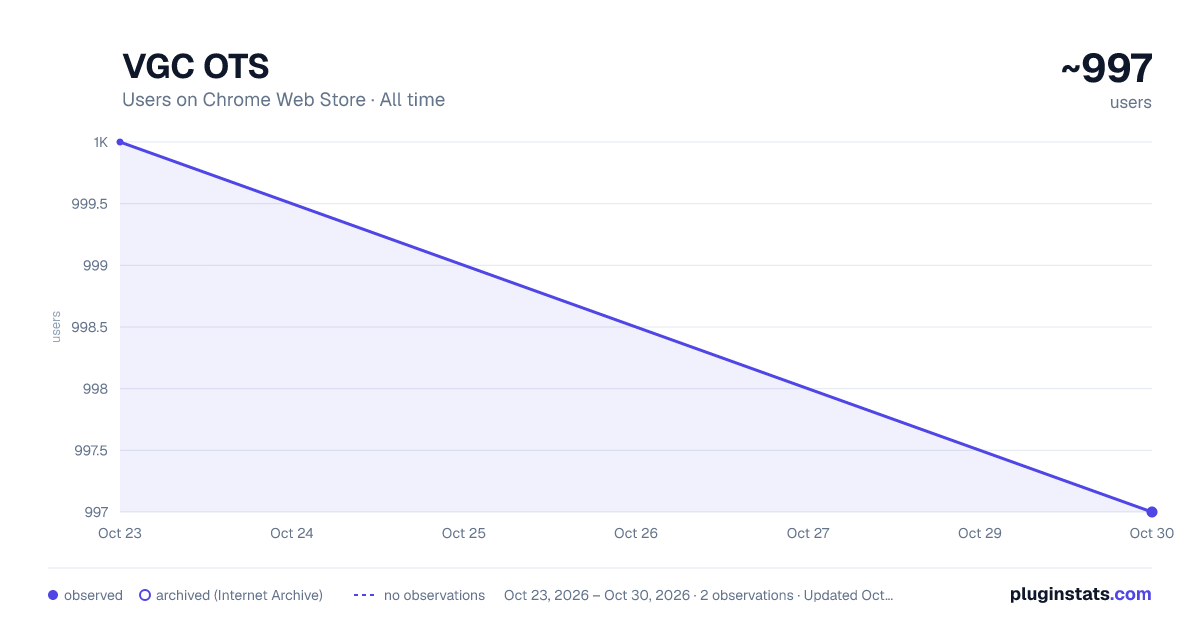Click the VGC OTS title
The width and height of the screenshot is (1200, 630).
(196, 67)
